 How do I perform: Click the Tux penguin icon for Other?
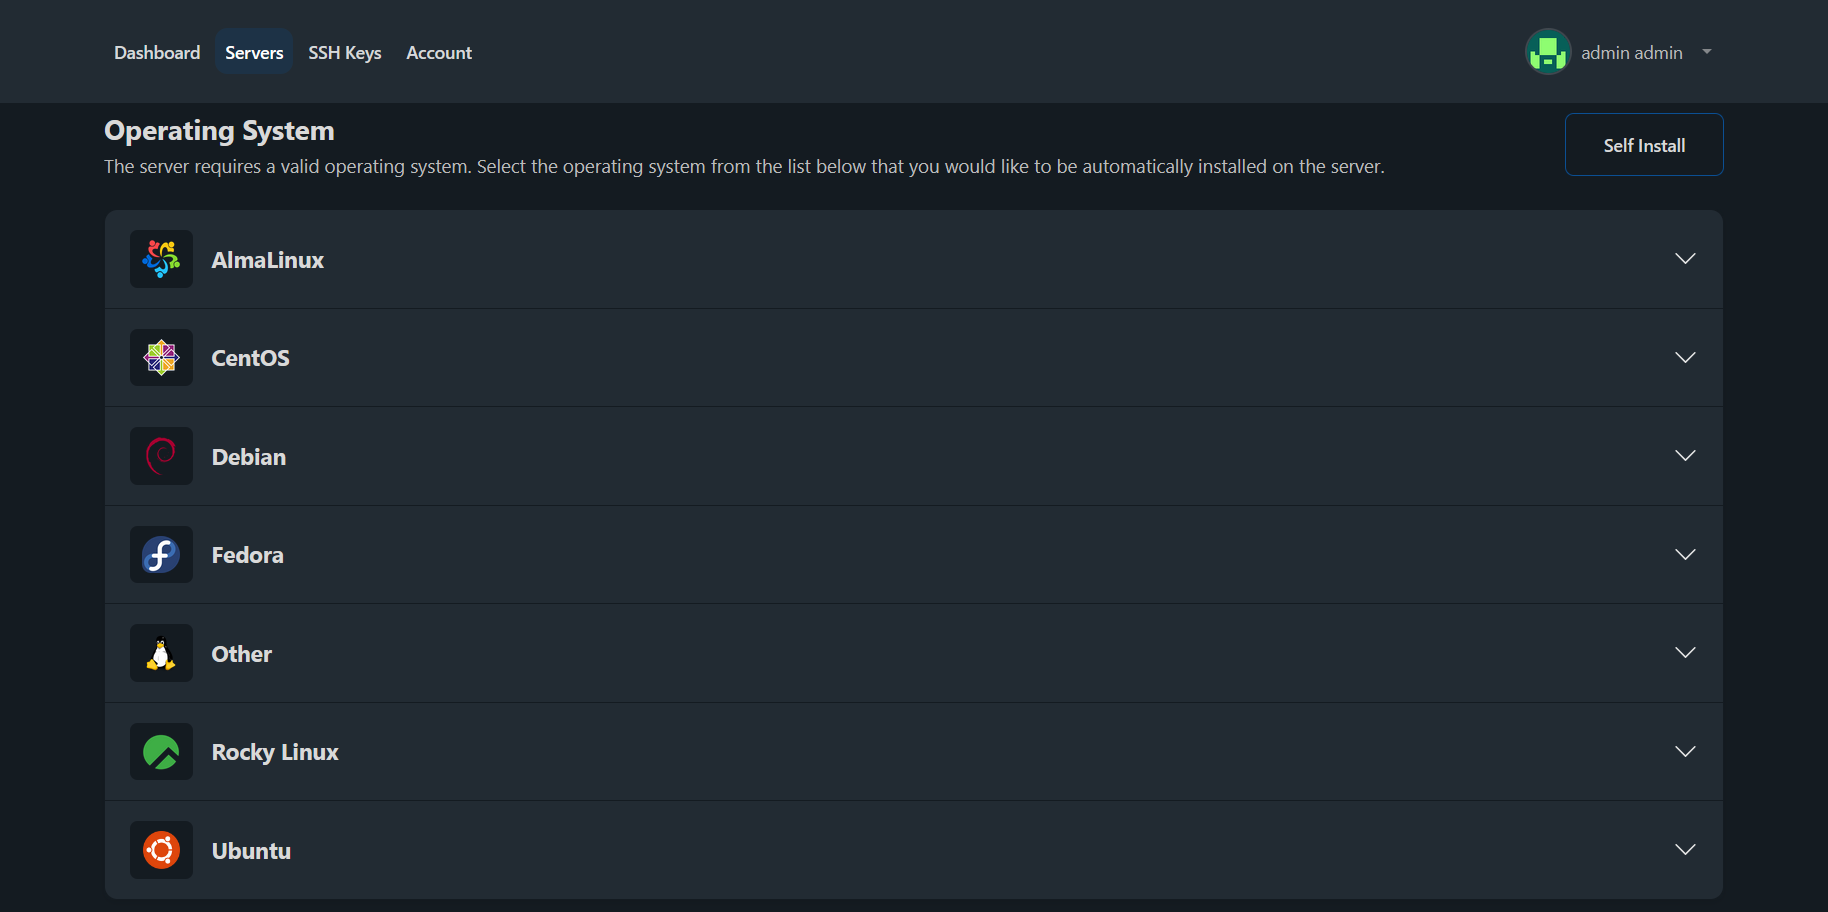(x=161, y=653)
